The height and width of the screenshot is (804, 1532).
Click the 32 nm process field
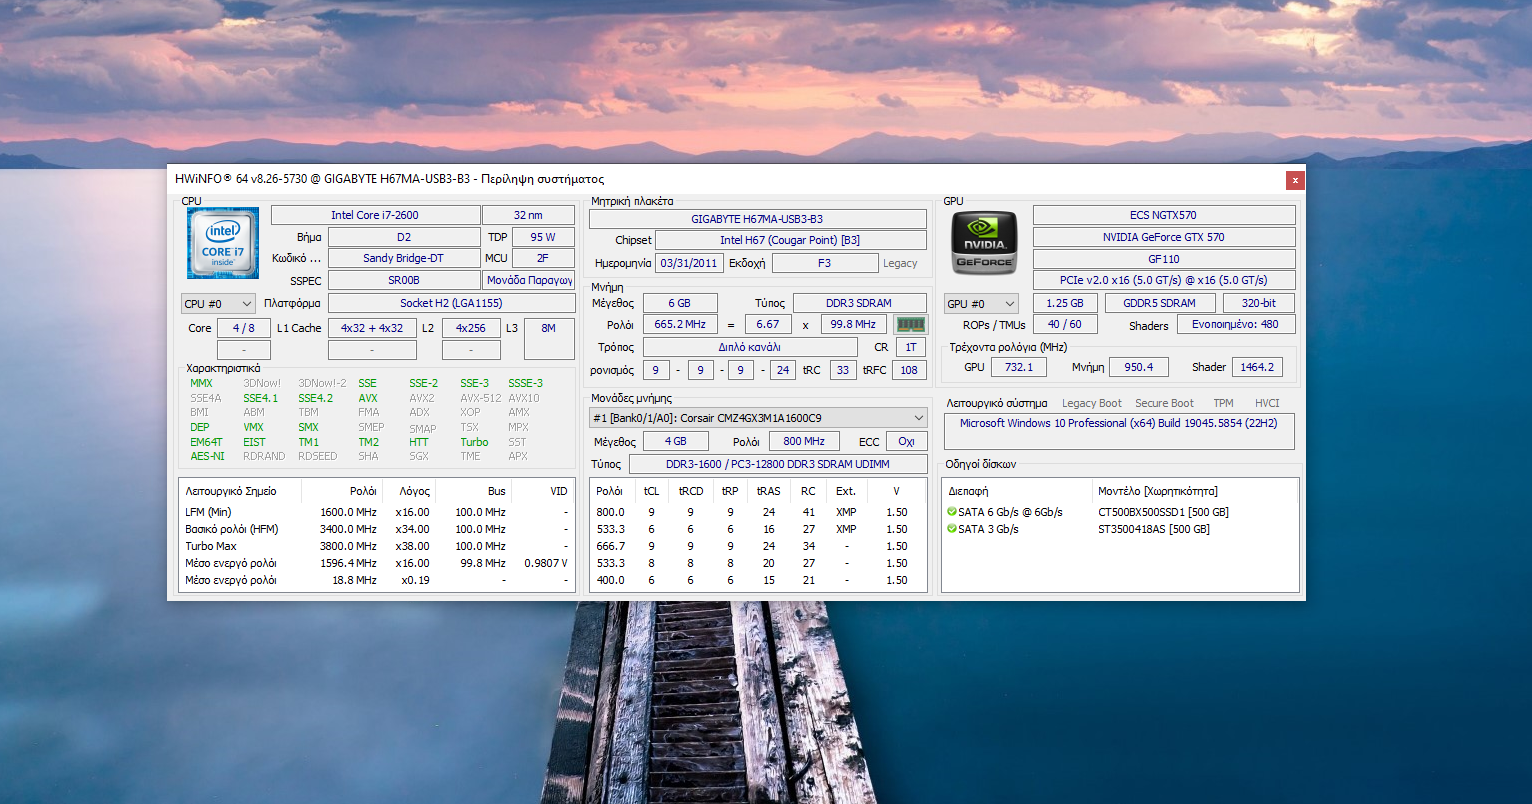[x=528, y=215]
